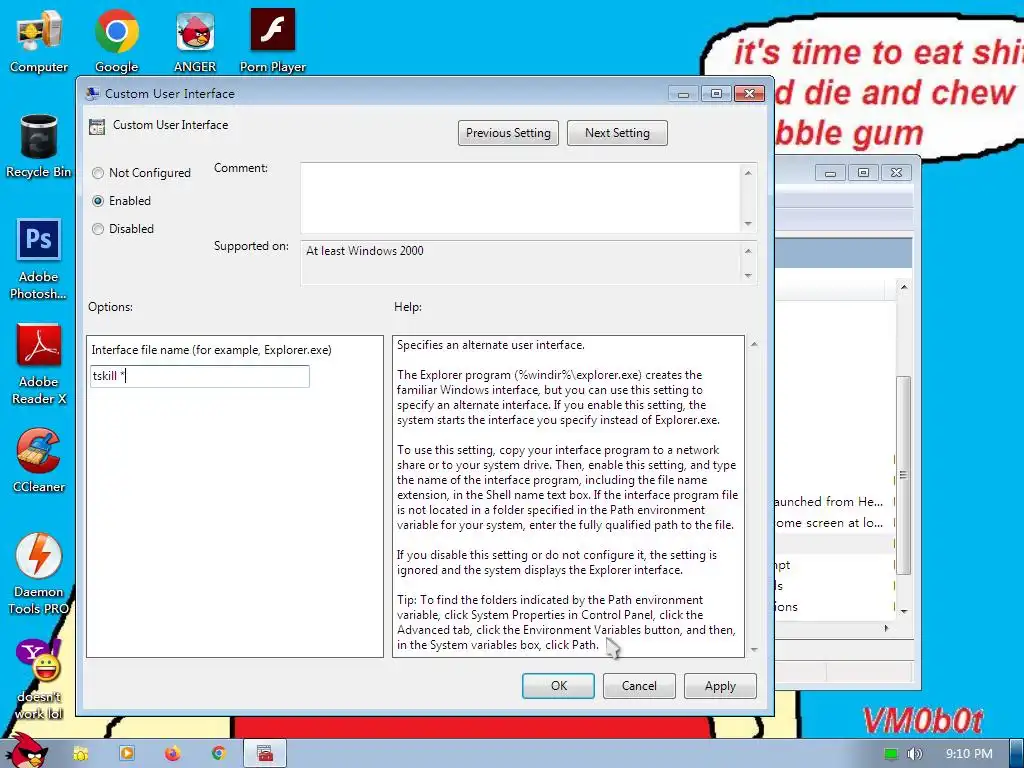Click the Cancel button
This screenshot has height=768, width=1024.
point(639,686)
